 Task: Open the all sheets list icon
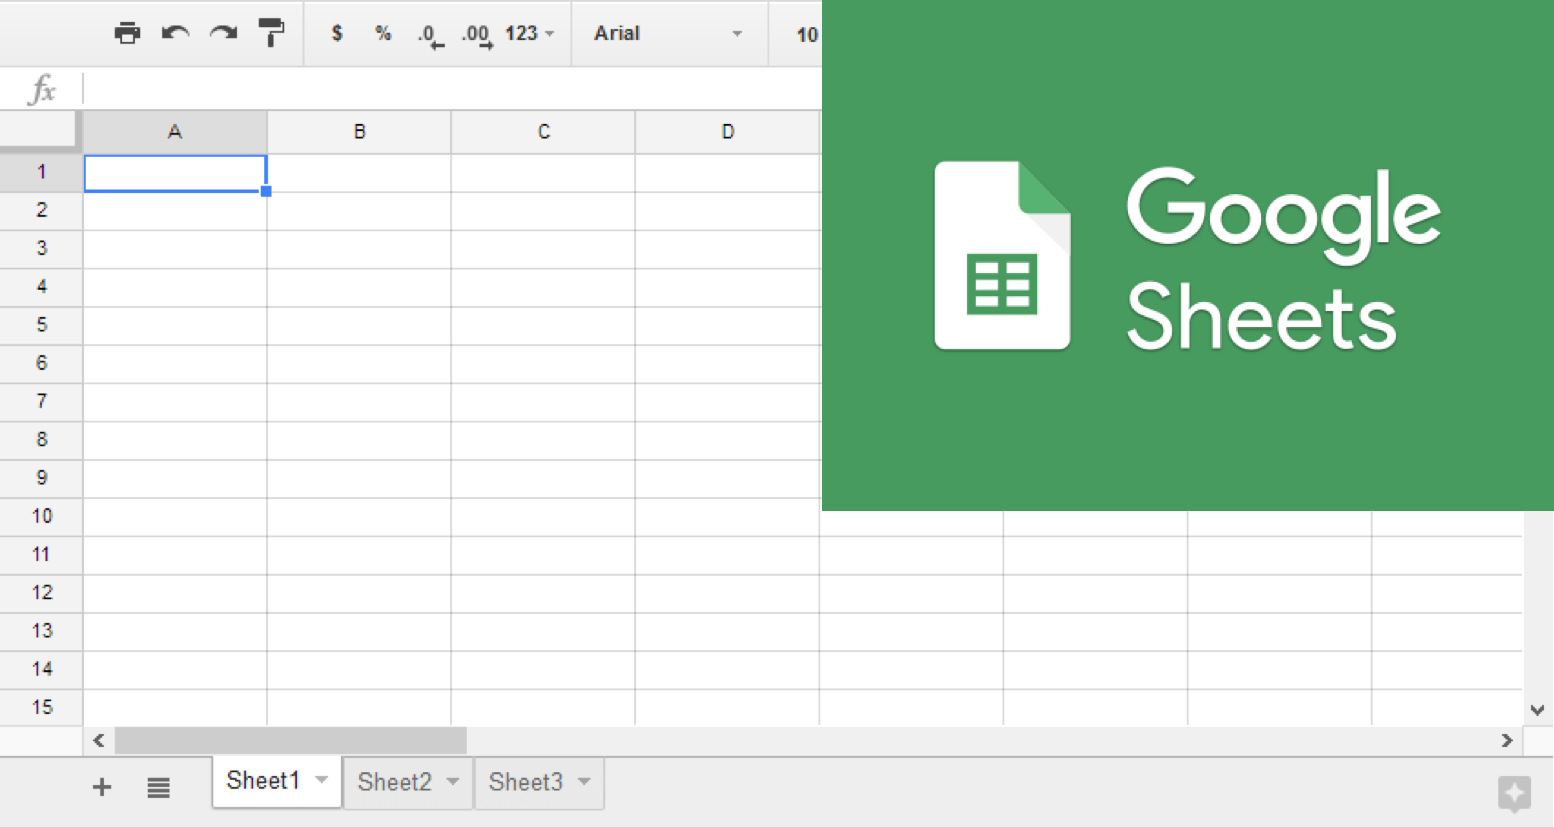click(158, 788)
